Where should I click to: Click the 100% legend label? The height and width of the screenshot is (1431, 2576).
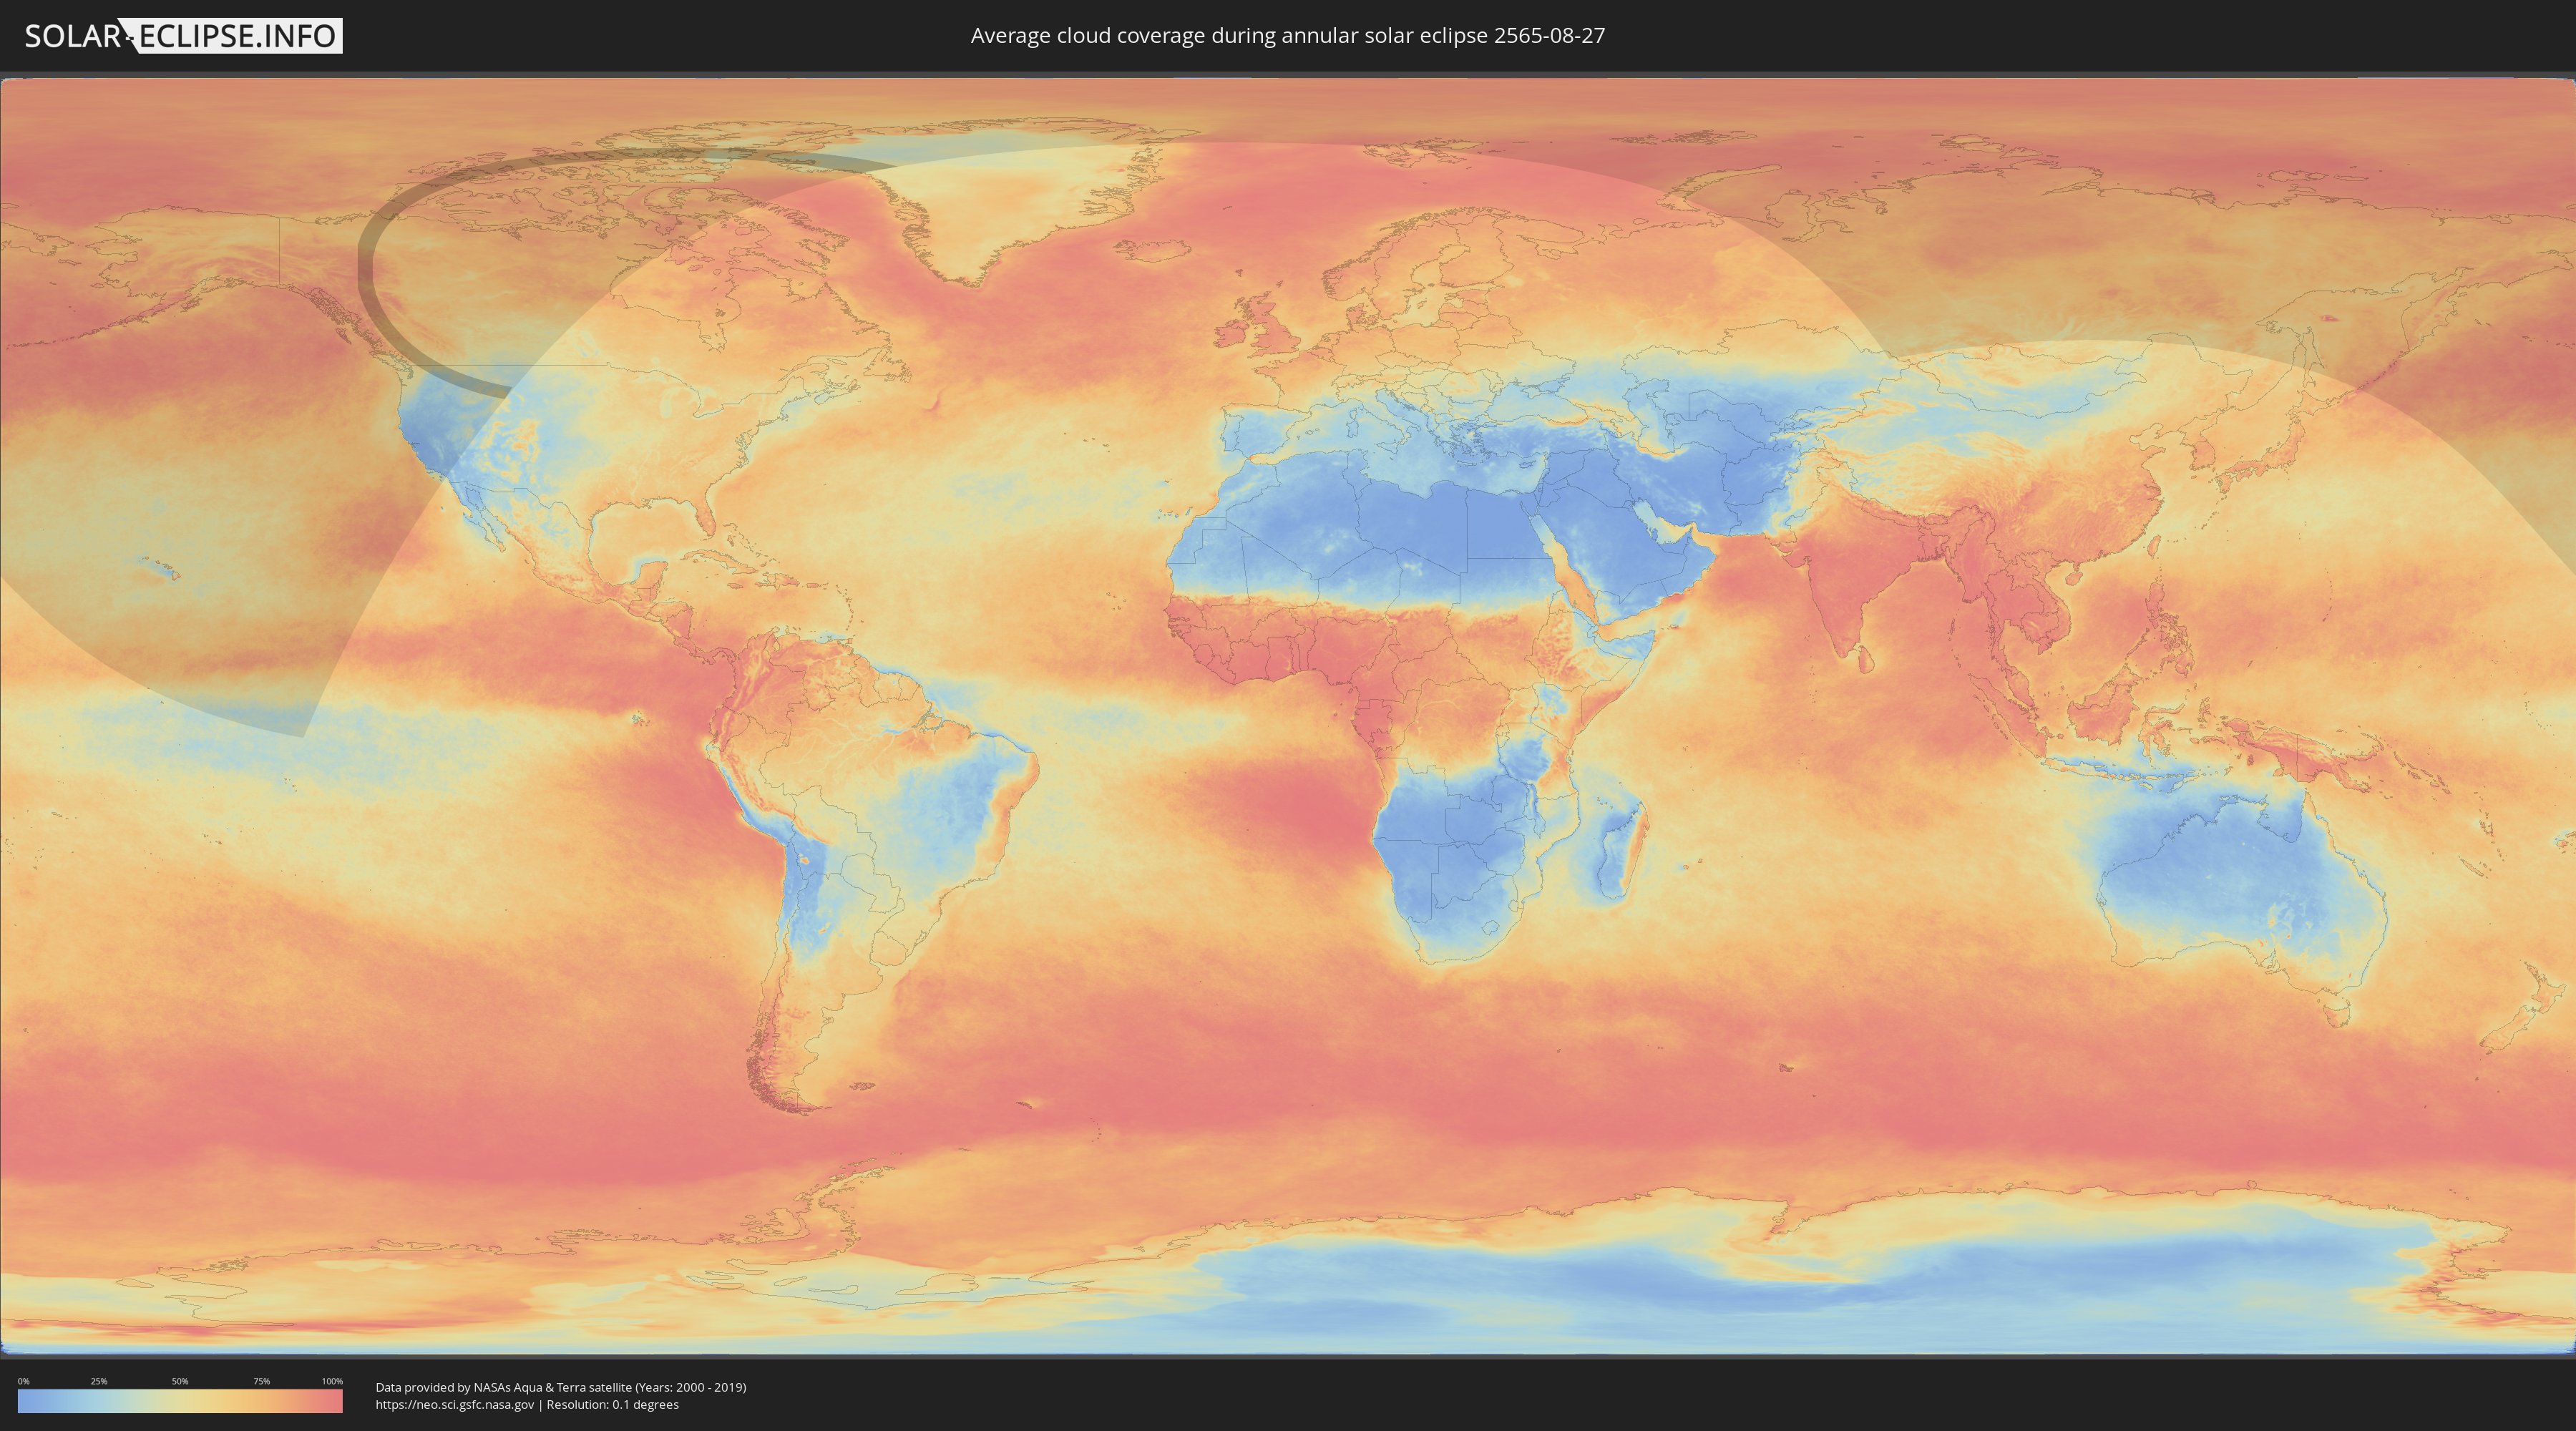pos(332,1381)
